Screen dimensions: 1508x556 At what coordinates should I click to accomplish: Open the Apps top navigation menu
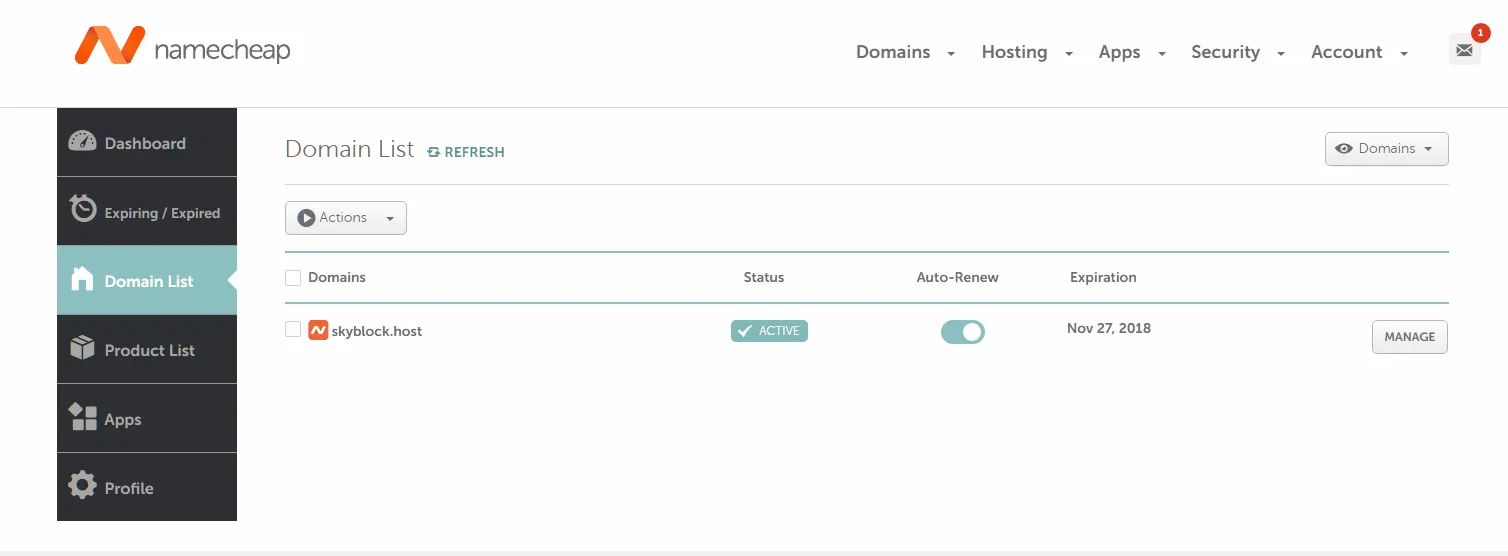1119,52
